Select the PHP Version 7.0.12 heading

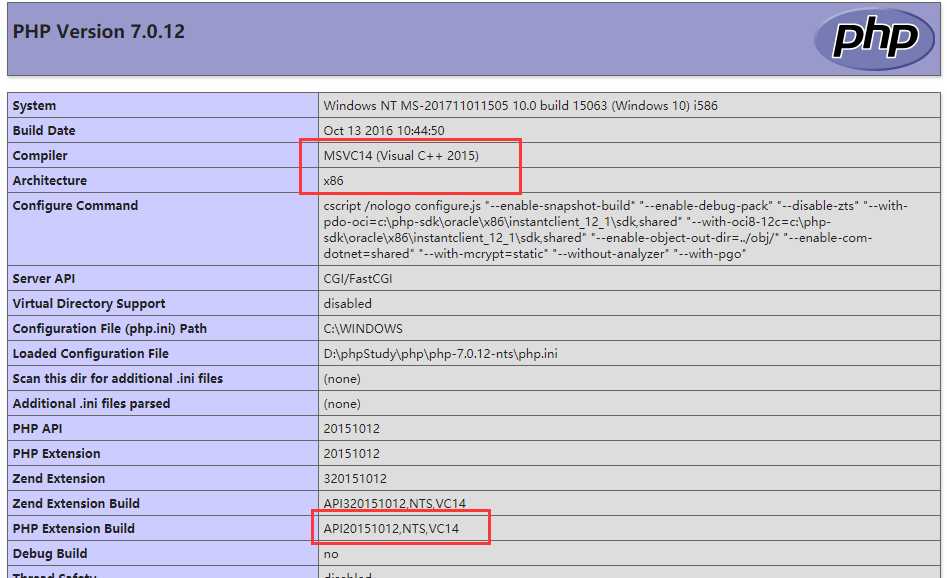(98, 31)
